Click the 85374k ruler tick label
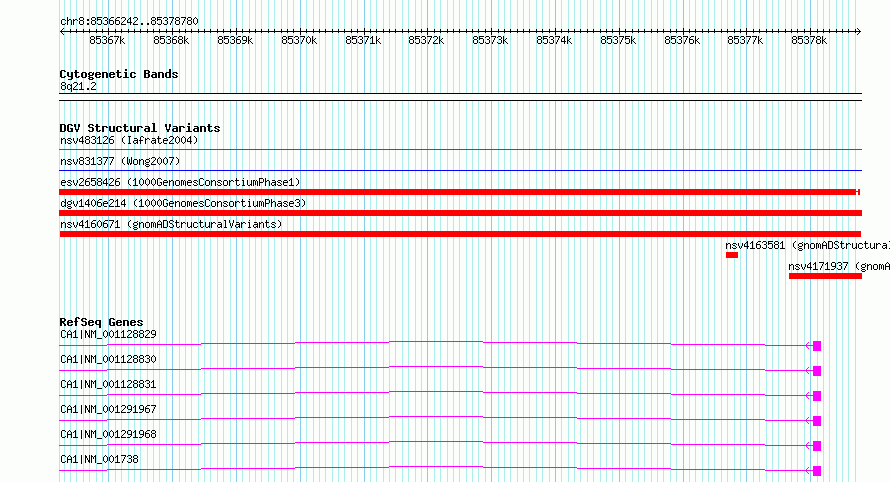The width and height of the screenshot is (890, 482). pyautogui.click(x=555, y=40)
